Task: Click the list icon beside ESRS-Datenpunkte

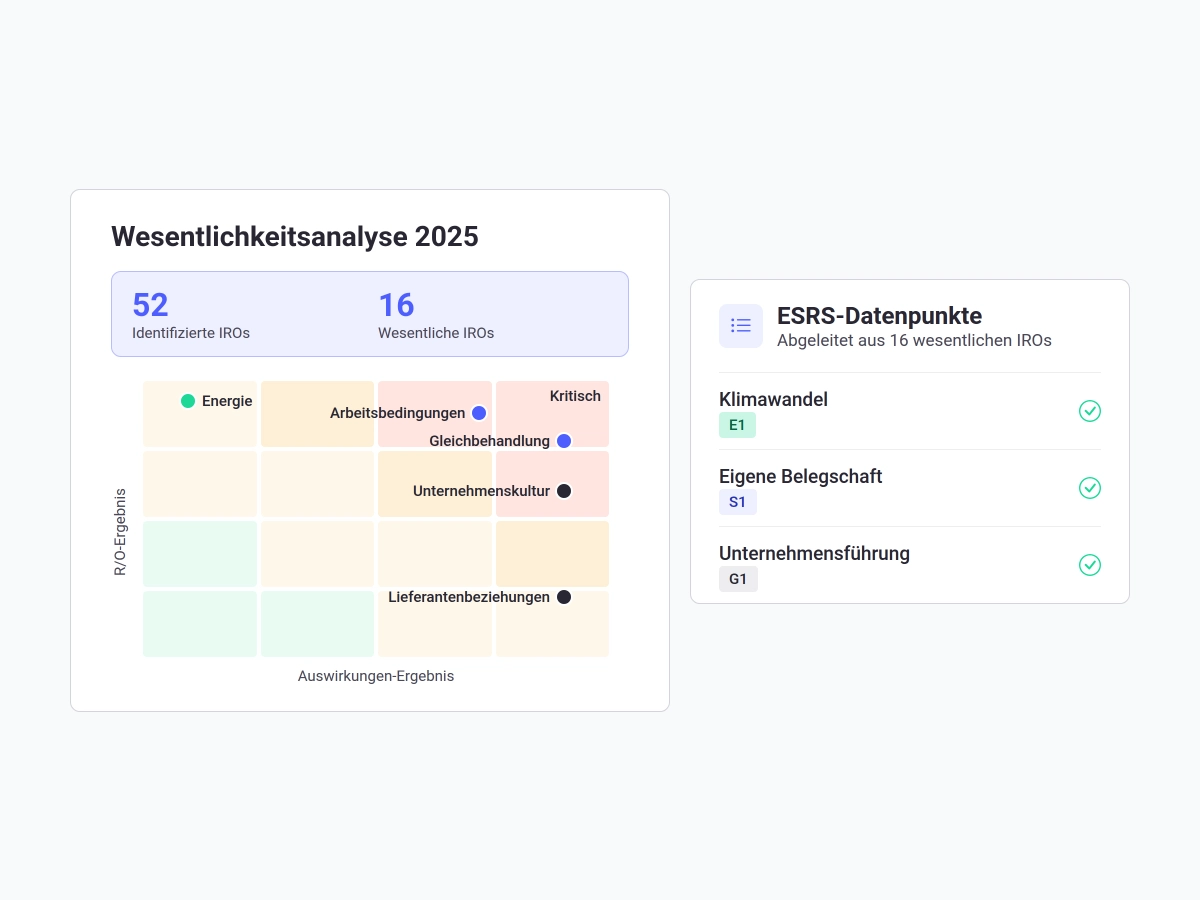Action: [x=741, y=325]
